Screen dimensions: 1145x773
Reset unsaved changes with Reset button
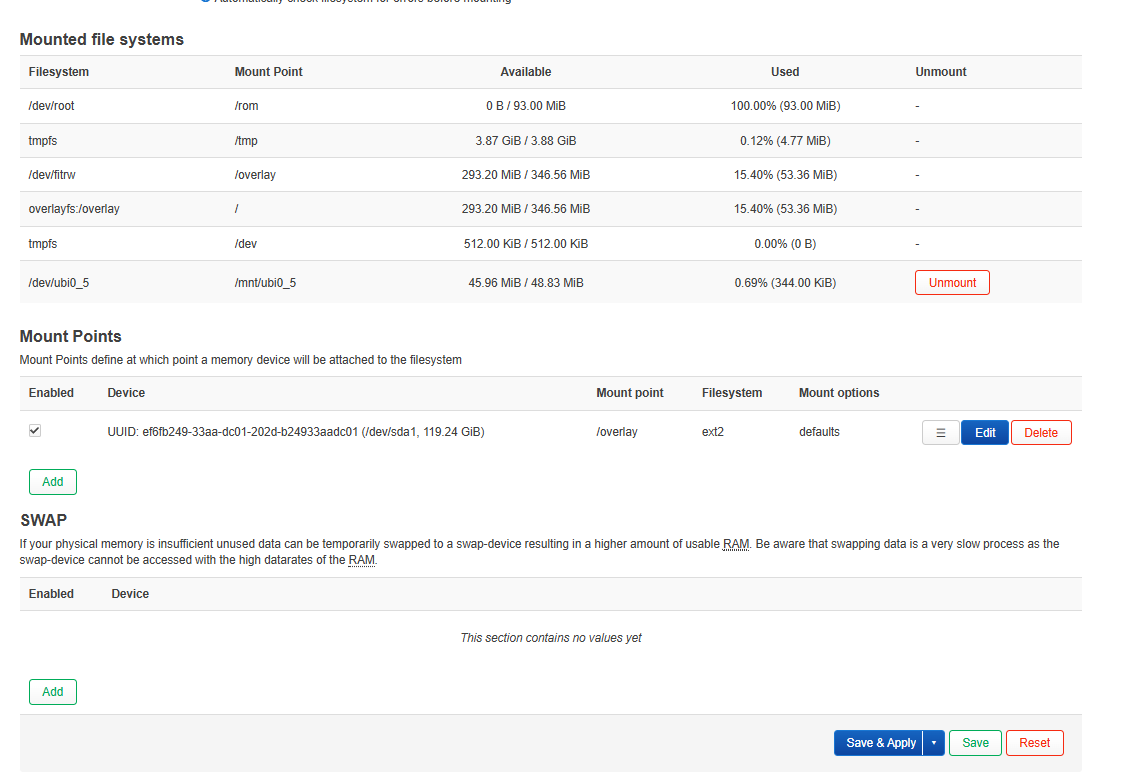[1034, 743]
